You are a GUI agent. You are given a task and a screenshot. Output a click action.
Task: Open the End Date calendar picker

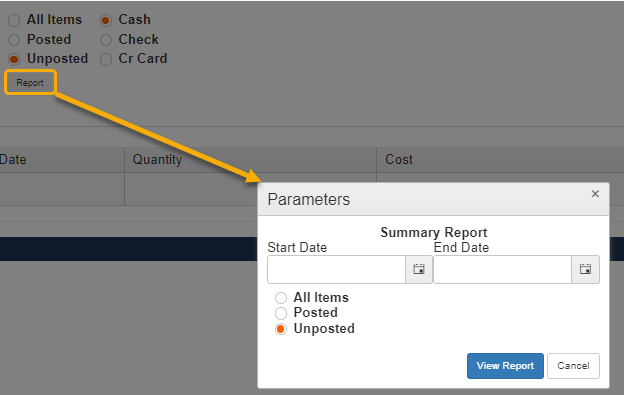(585, 269)
